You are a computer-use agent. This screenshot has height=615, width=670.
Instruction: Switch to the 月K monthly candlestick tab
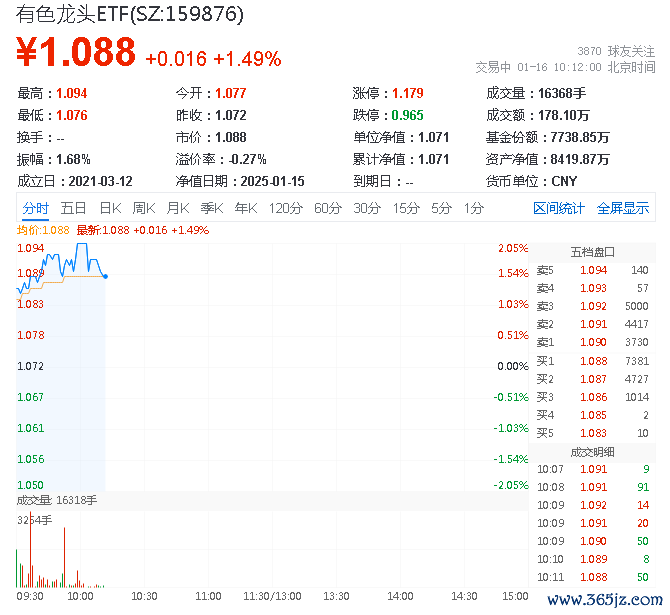(x=178, y=209)
